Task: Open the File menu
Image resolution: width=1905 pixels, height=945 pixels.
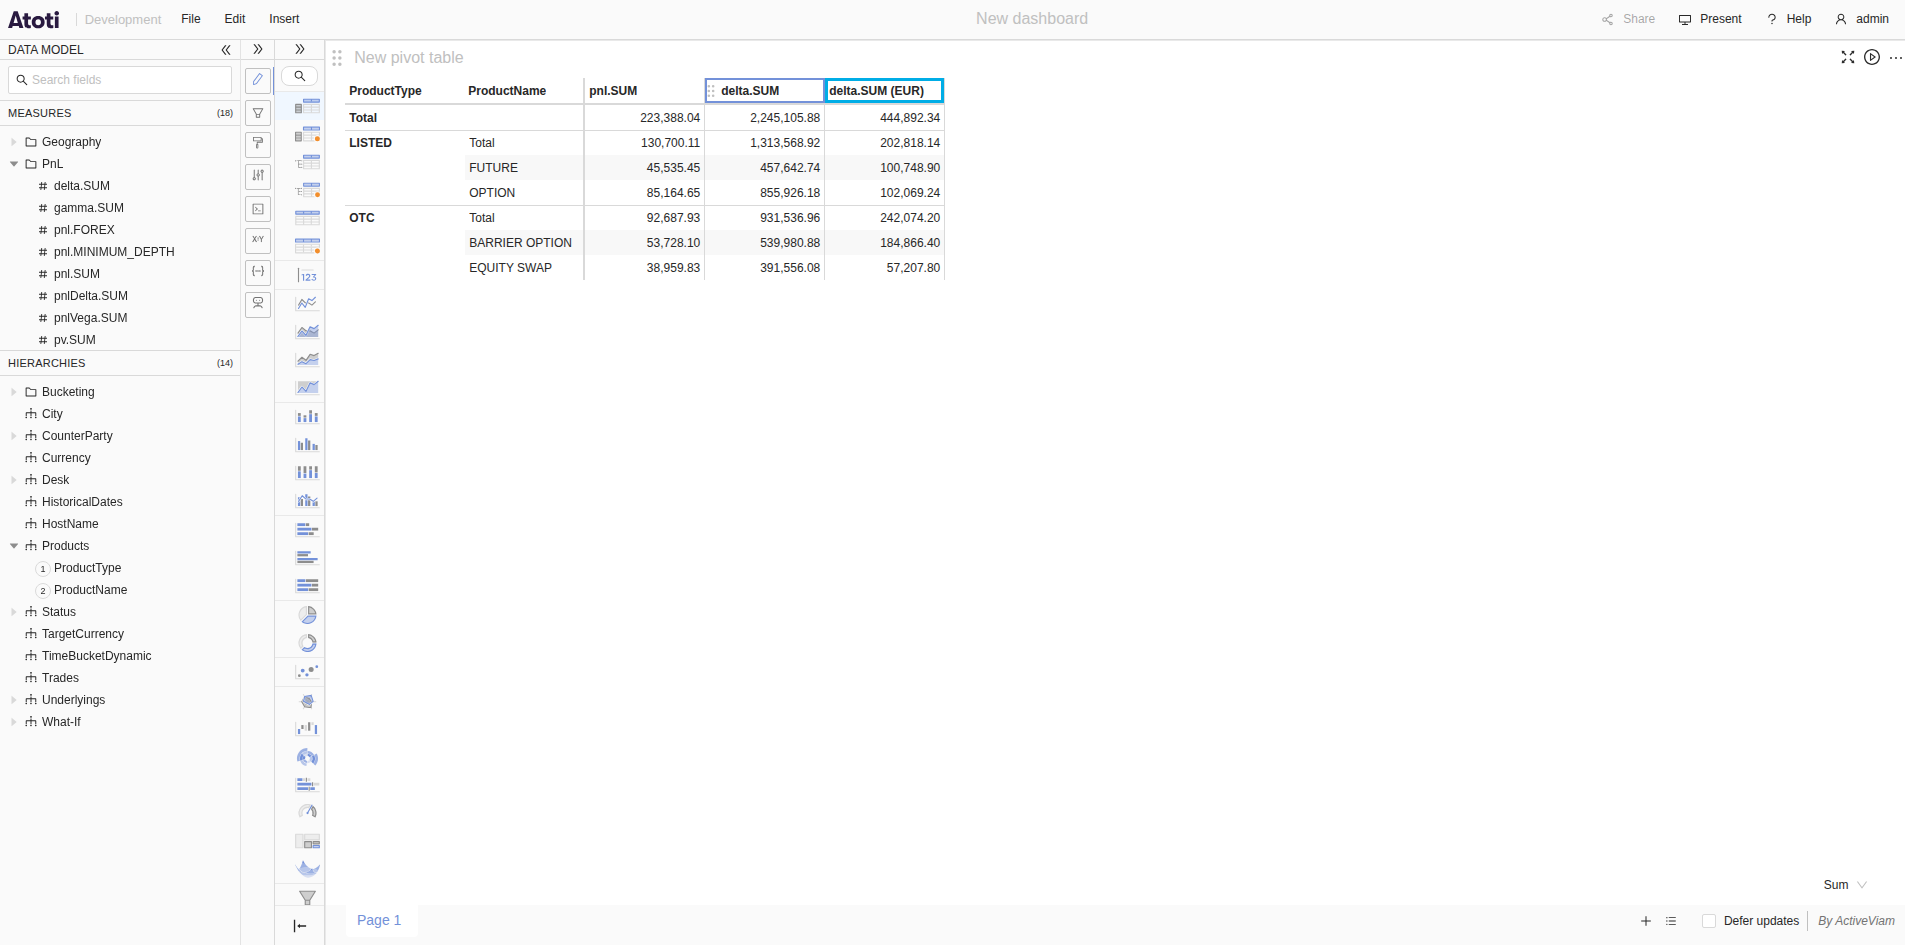Action: [x=191, y=19]
